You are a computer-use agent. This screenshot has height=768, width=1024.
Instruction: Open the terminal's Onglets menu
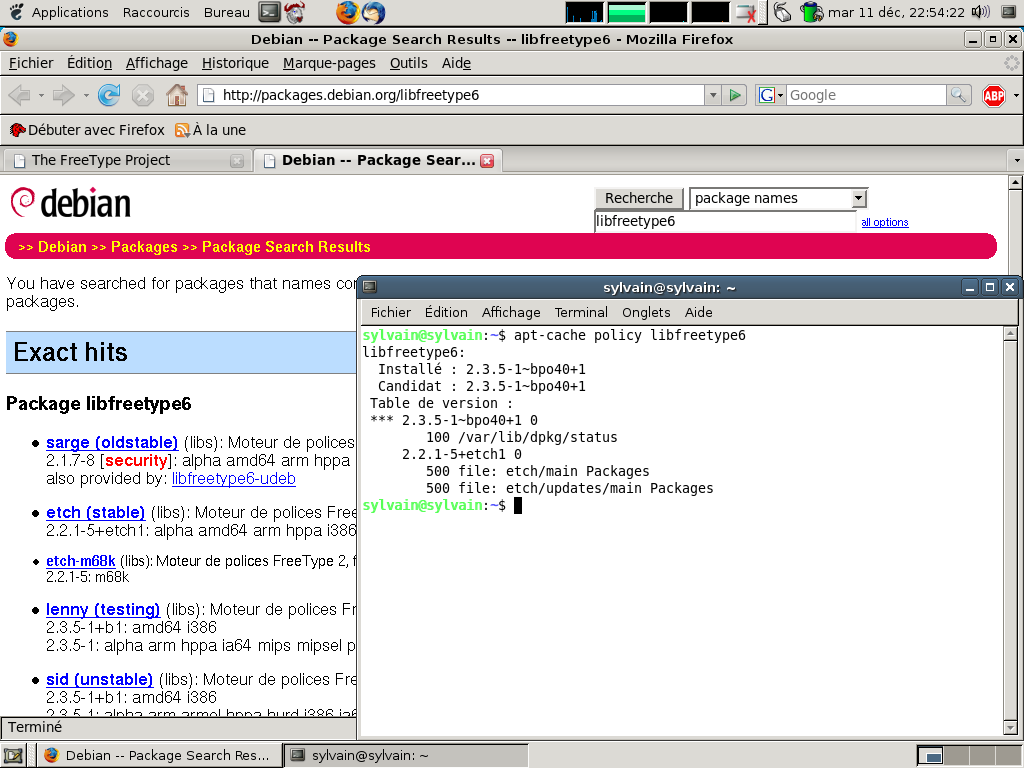646,312
